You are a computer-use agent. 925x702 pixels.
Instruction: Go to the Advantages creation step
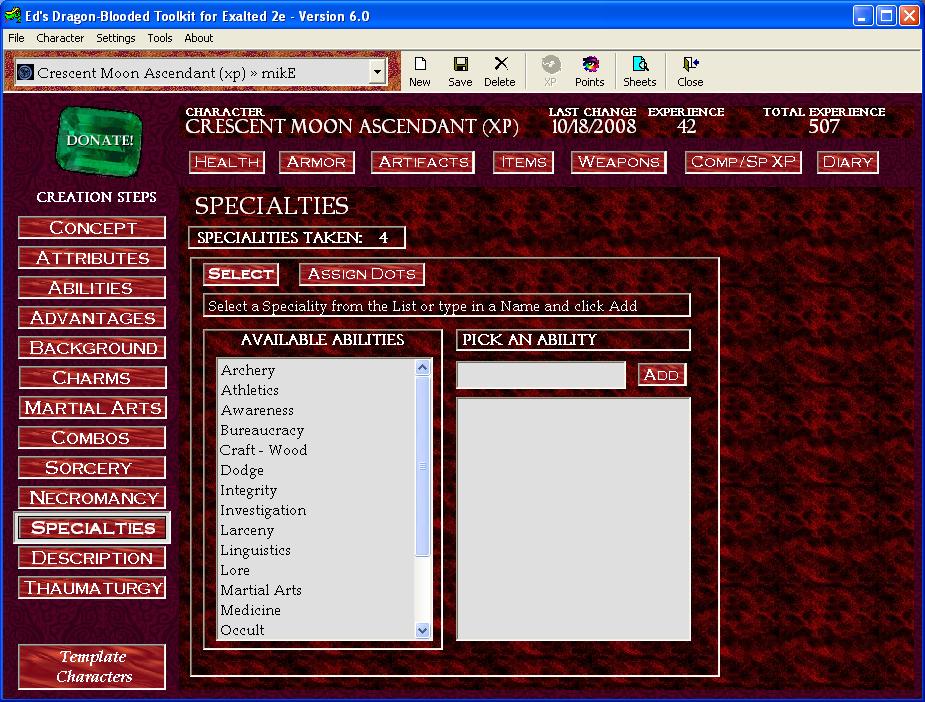(92, 318)
